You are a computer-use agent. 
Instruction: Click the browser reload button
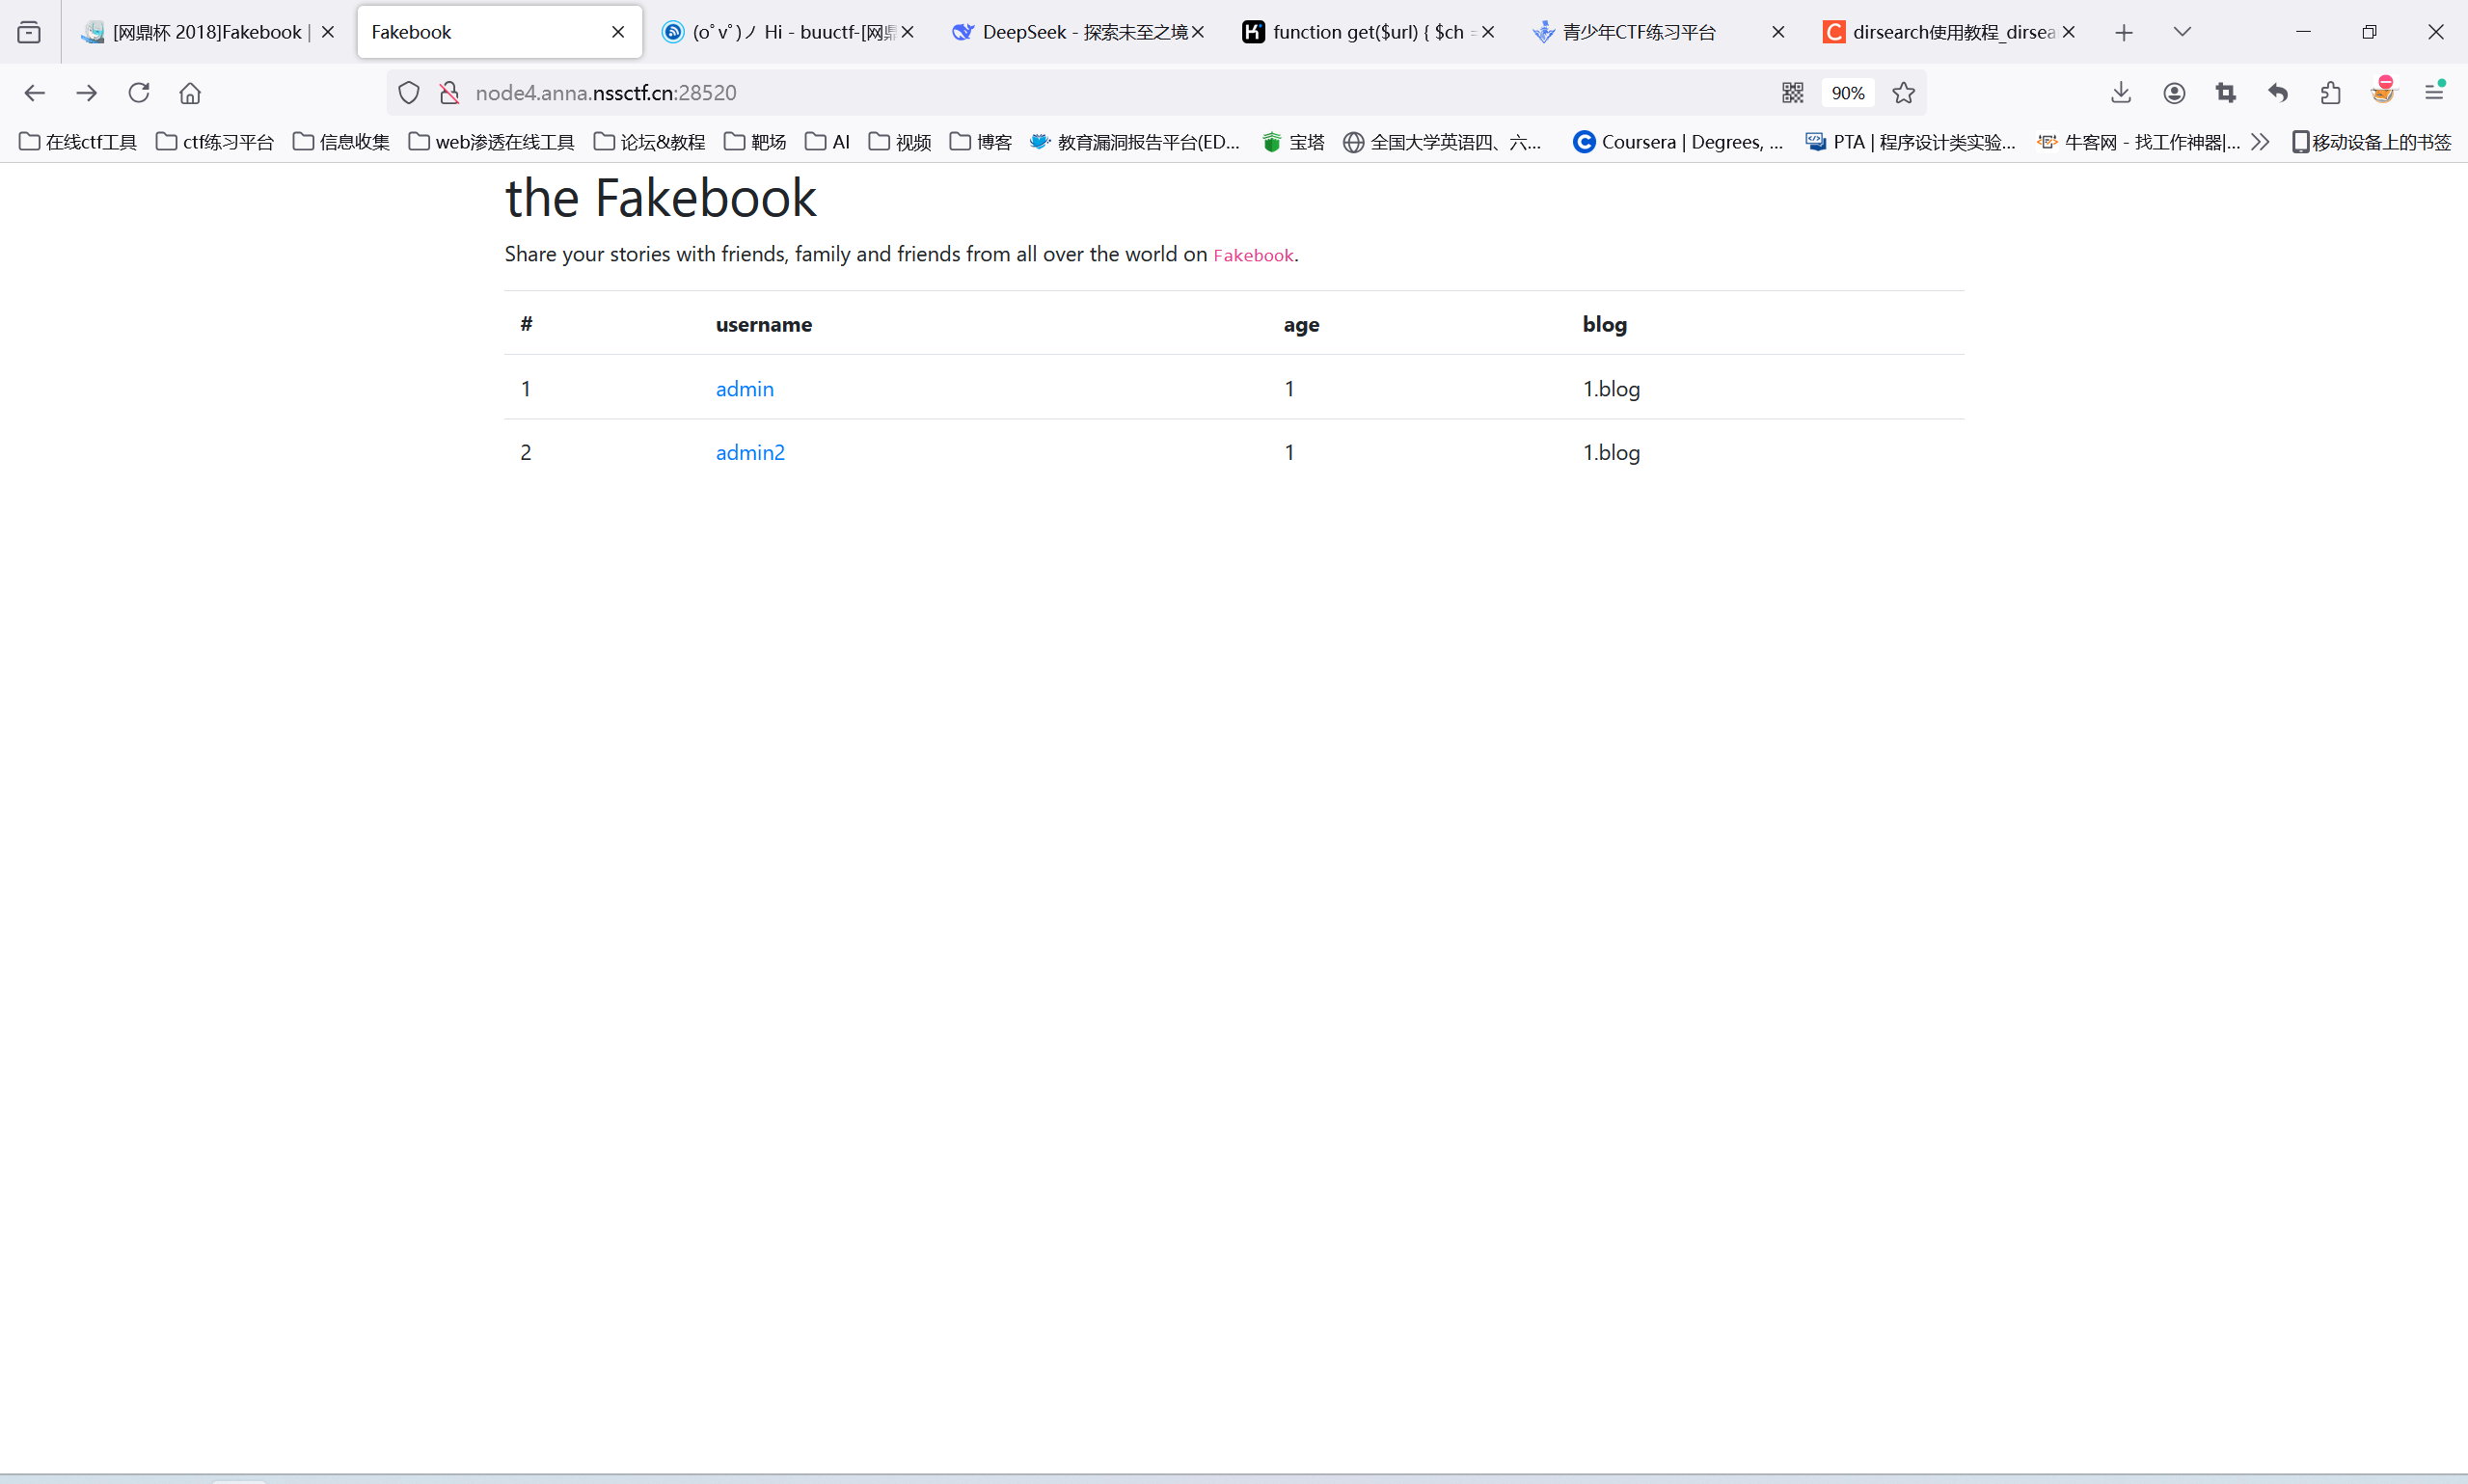click(139, 93)
